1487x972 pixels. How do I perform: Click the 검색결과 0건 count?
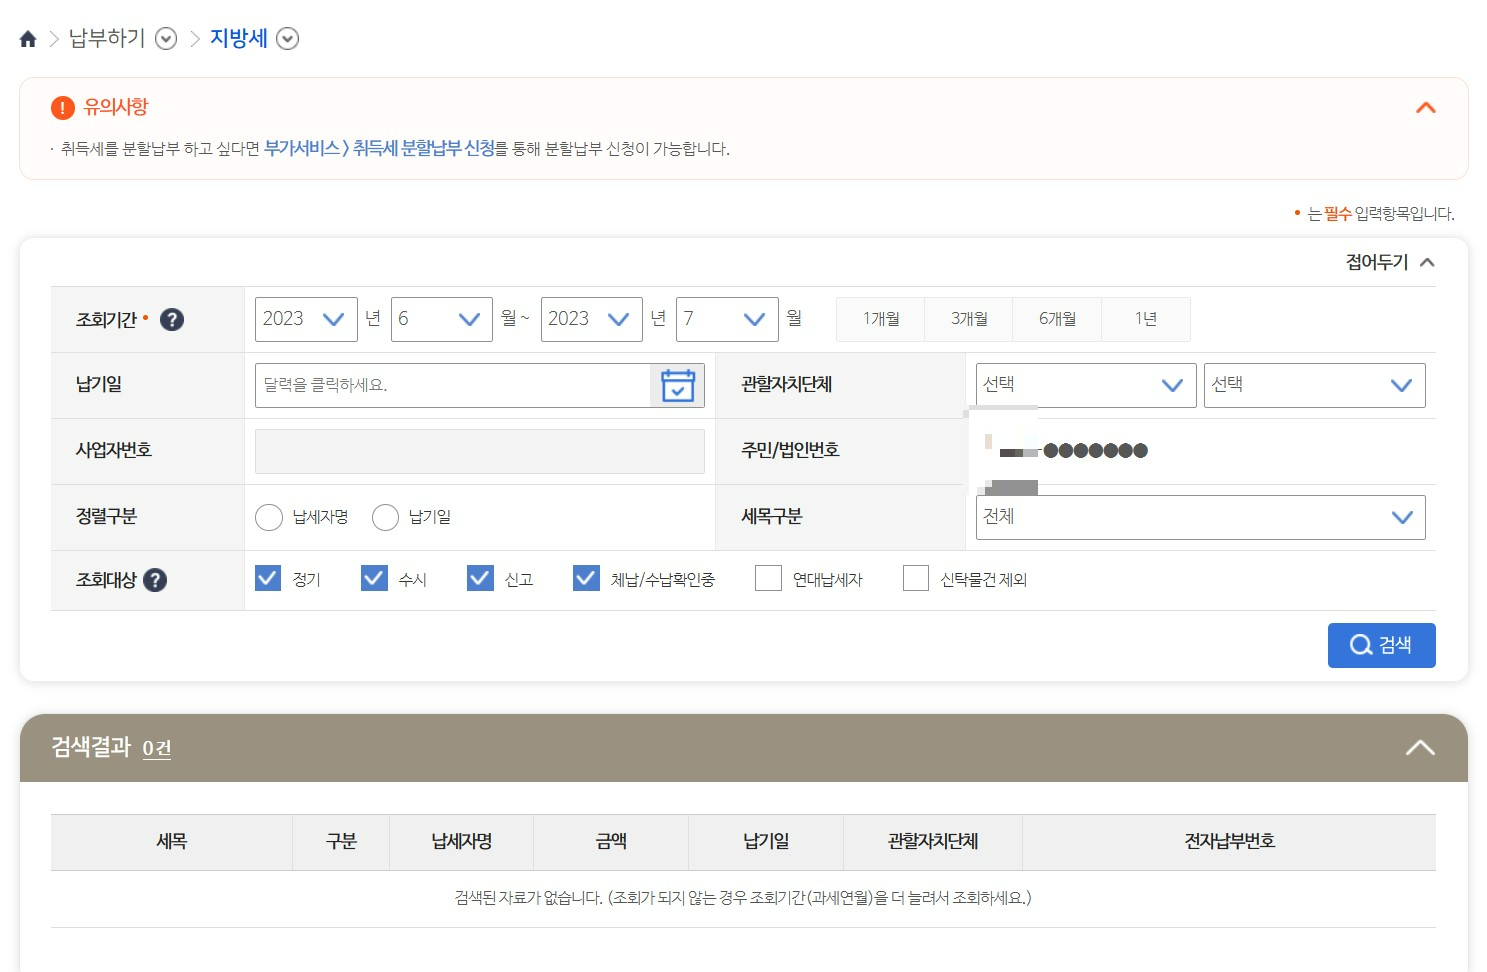click(157, 748)
